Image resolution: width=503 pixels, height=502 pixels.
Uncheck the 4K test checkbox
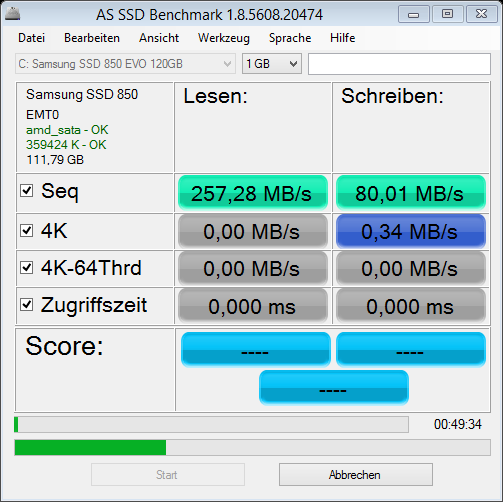(27, 230)
